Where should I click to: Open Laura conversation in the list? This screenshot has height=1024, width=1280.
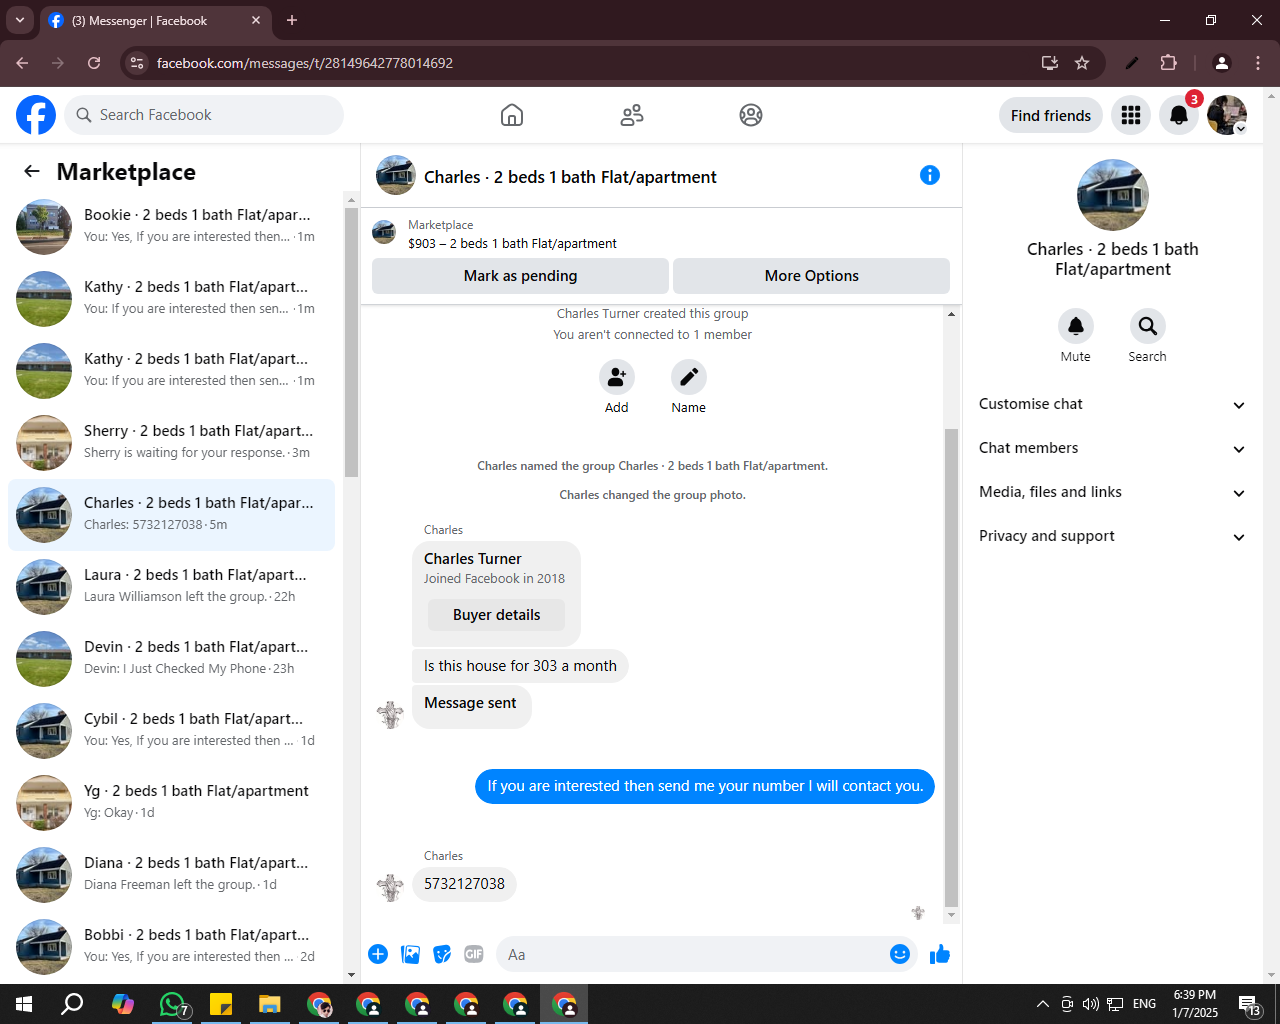[171, 586]
